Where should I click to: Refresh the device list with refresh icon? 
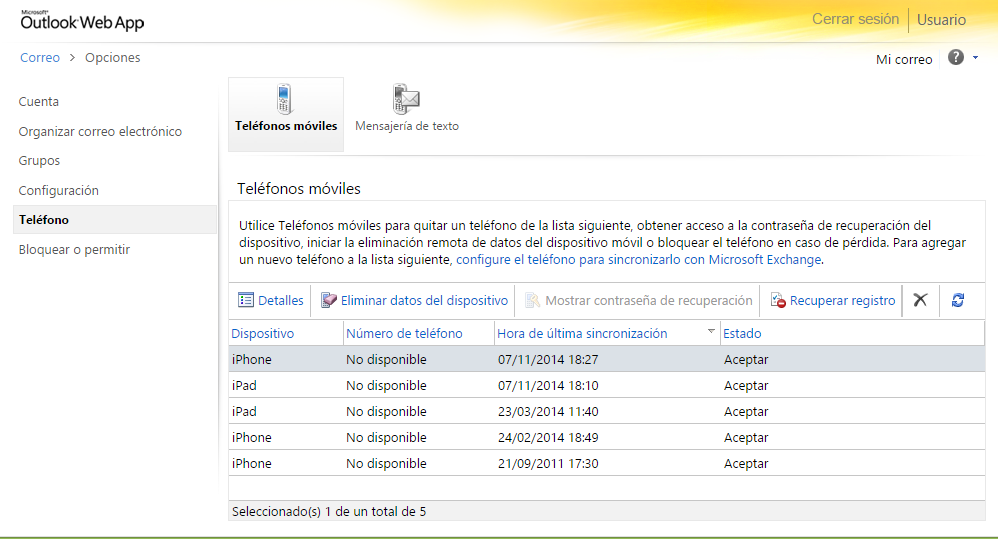click(x=958, y=300)
